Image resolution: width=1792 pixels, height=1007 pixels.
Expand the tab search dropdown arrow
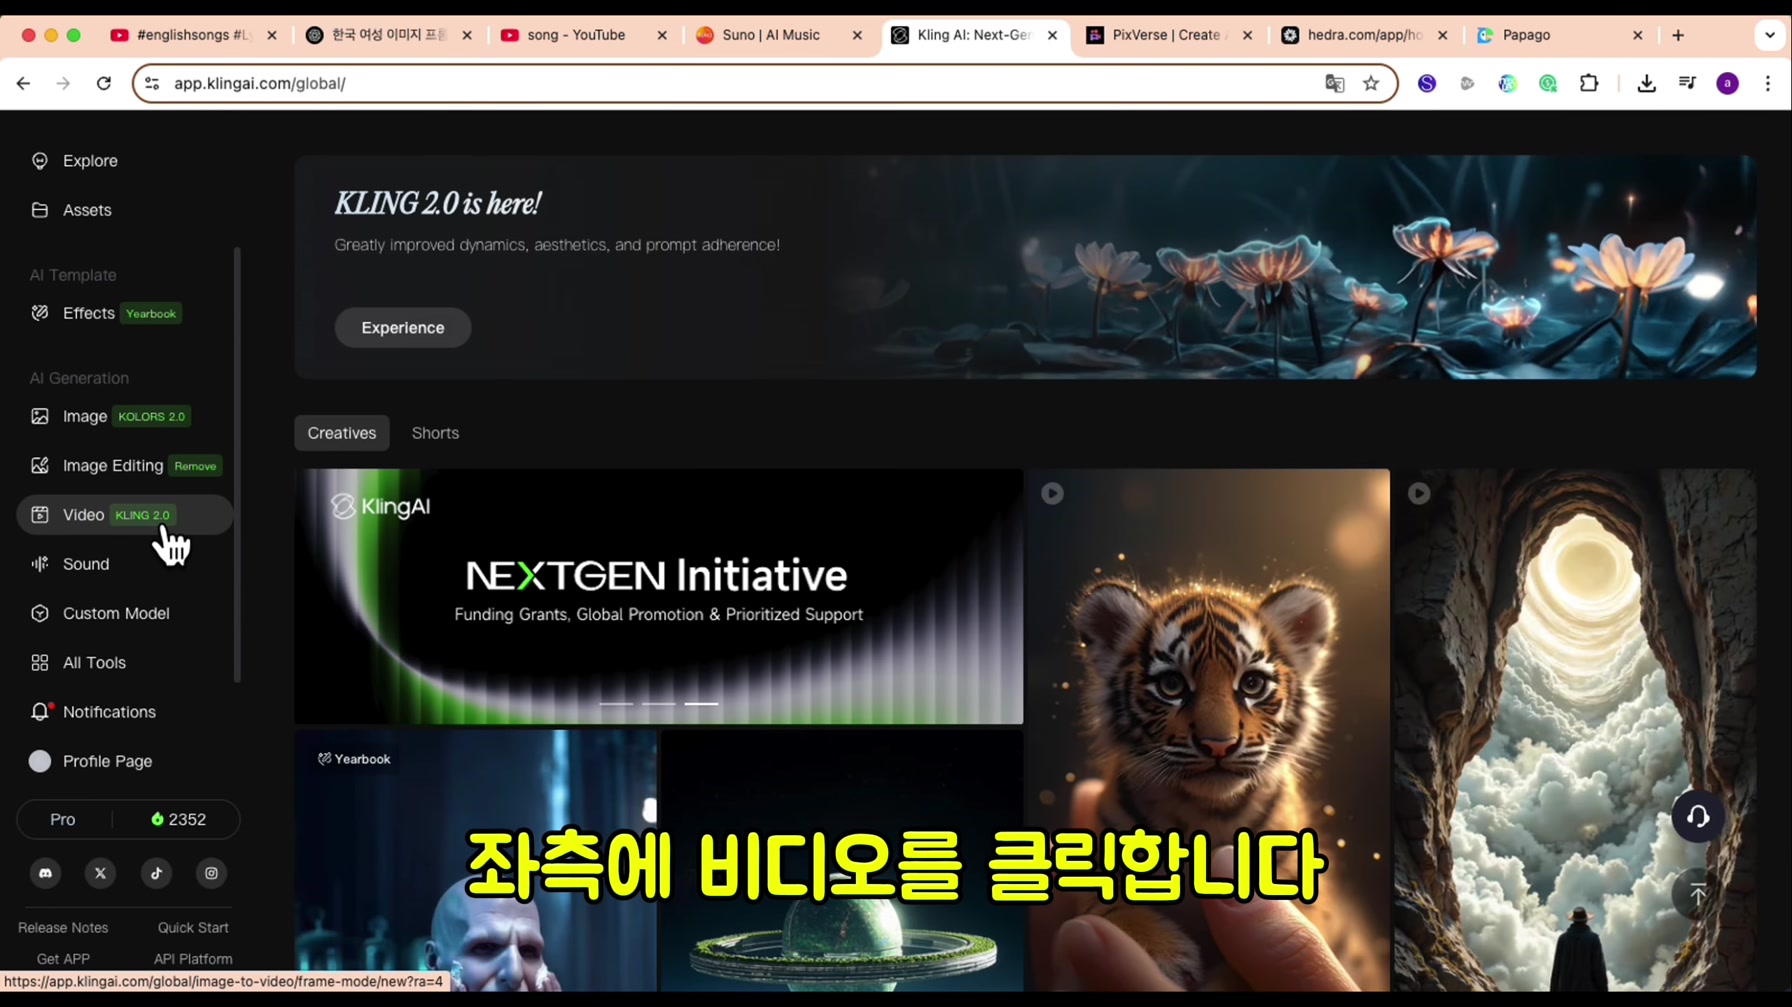(x=1770, y=35)
